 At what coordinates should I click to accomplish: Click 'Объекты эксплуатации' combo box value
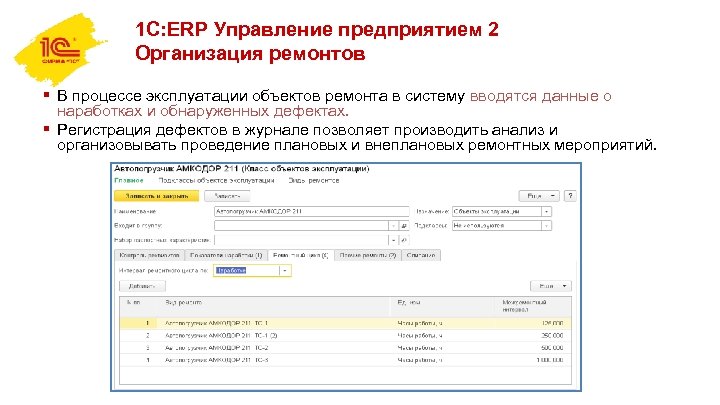point(496,211)
